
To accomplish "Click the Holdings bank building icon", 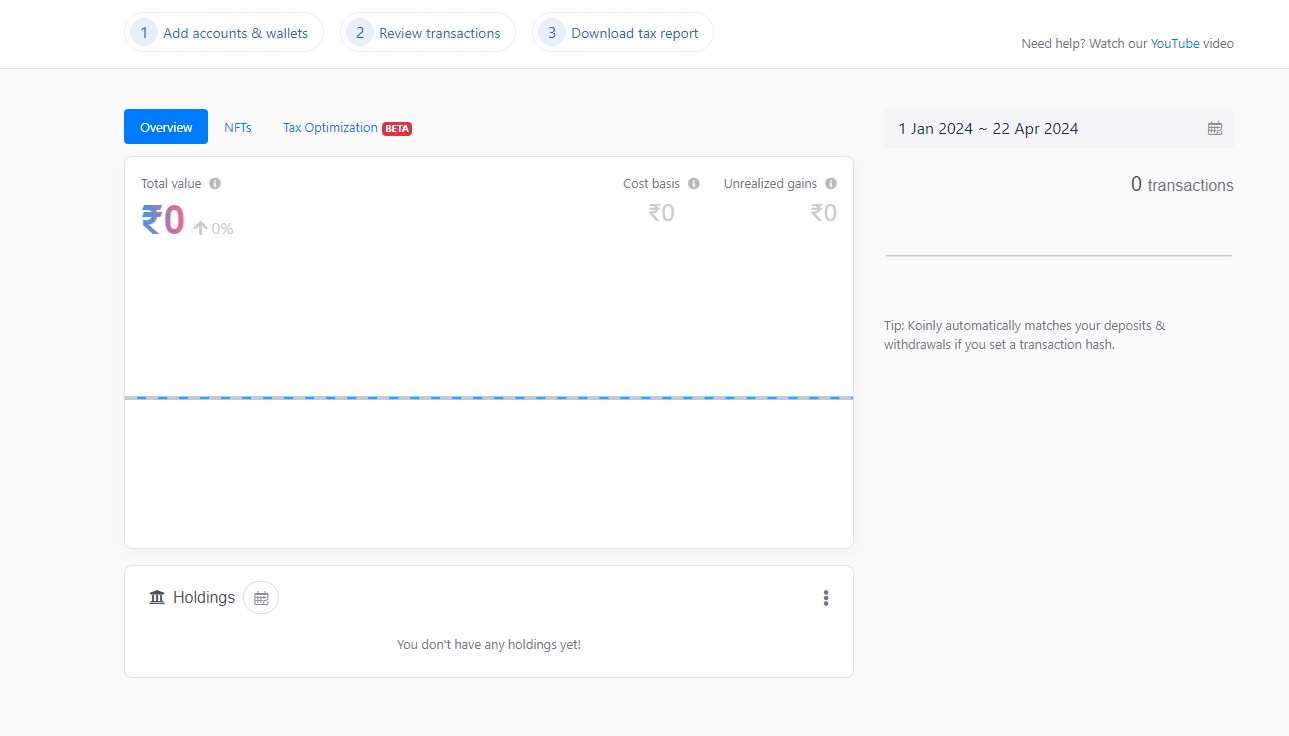I will 157,597.
